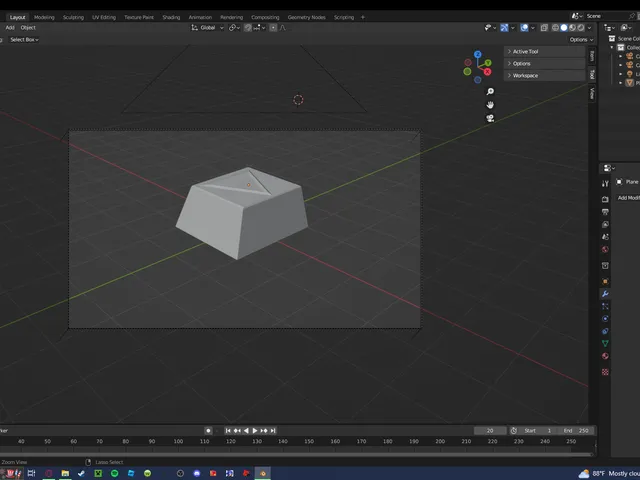Open the Object Constraints properties icon
Image resolution: width=640 pixels, height=480 pixels.
pos(605,331)
